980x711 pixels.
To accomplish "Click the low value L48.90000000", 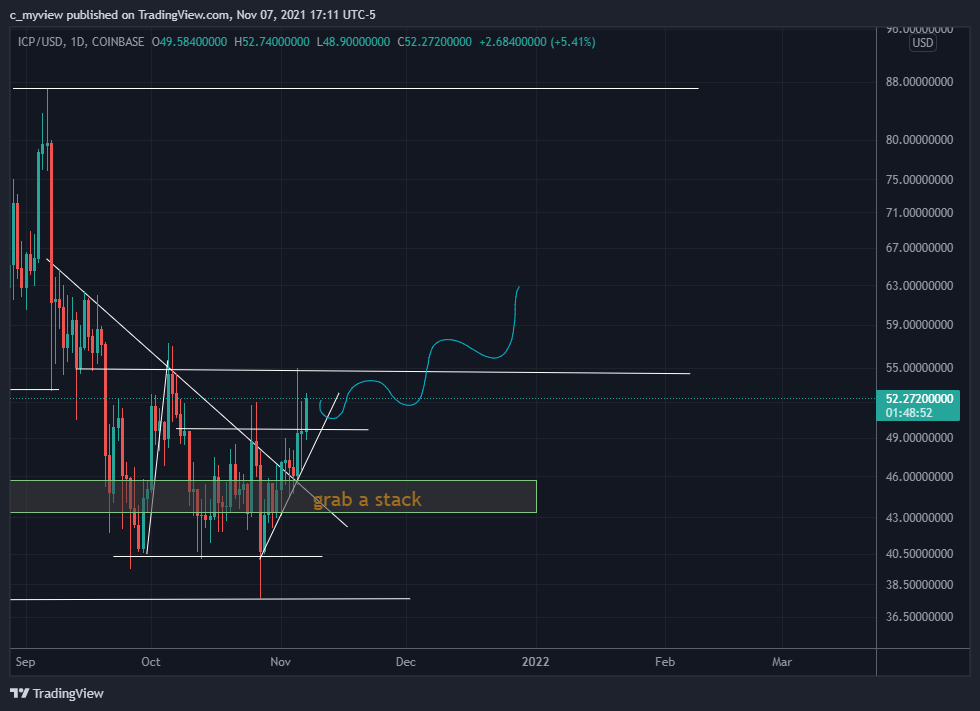I will pyautogui.click(x=353, y=42).
